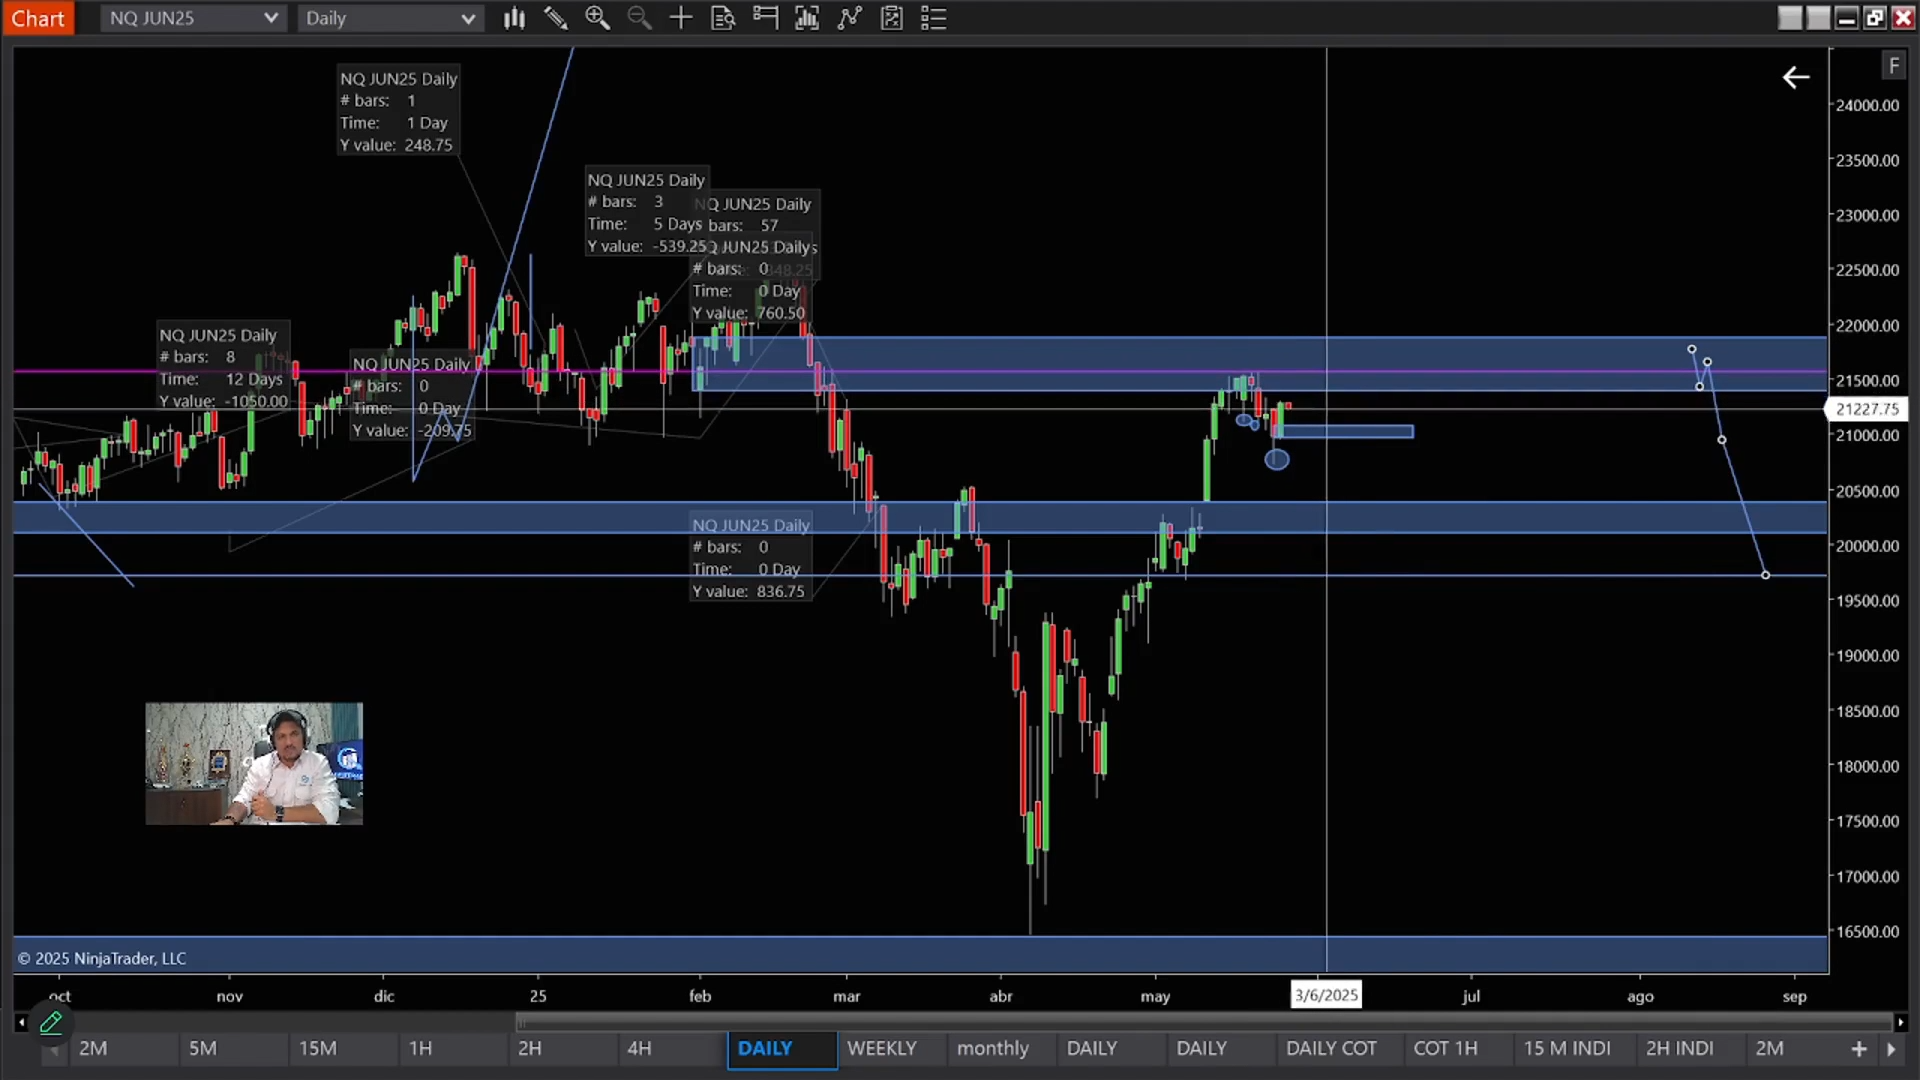
Task: Select the blue ellipse drawing below candles
Action: tap(1277, 460)
